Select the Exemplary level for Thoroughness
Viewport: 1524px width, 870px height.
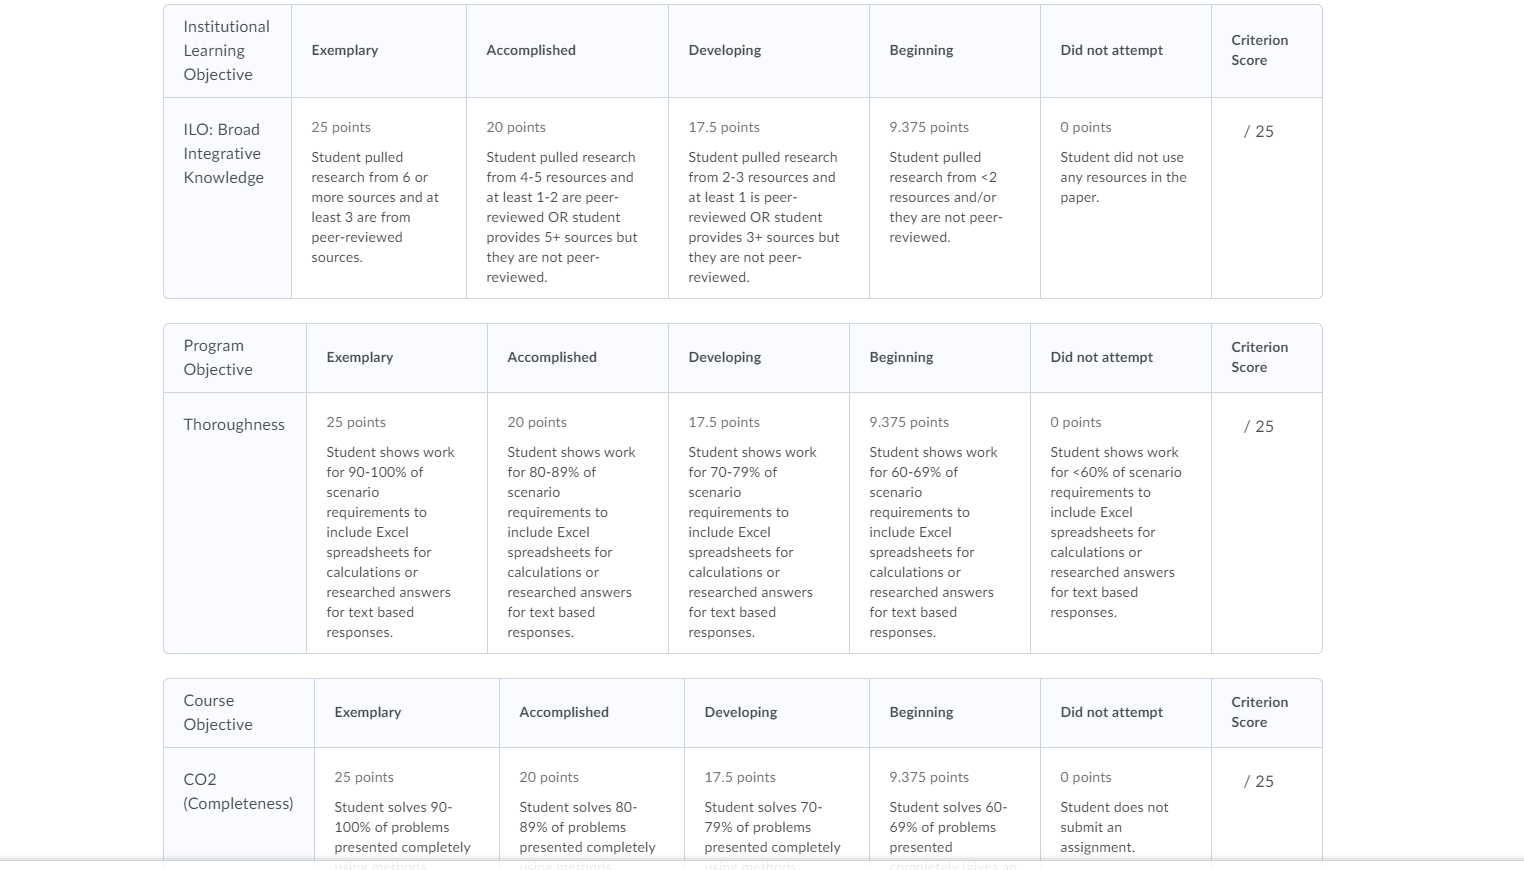[397, 523]
